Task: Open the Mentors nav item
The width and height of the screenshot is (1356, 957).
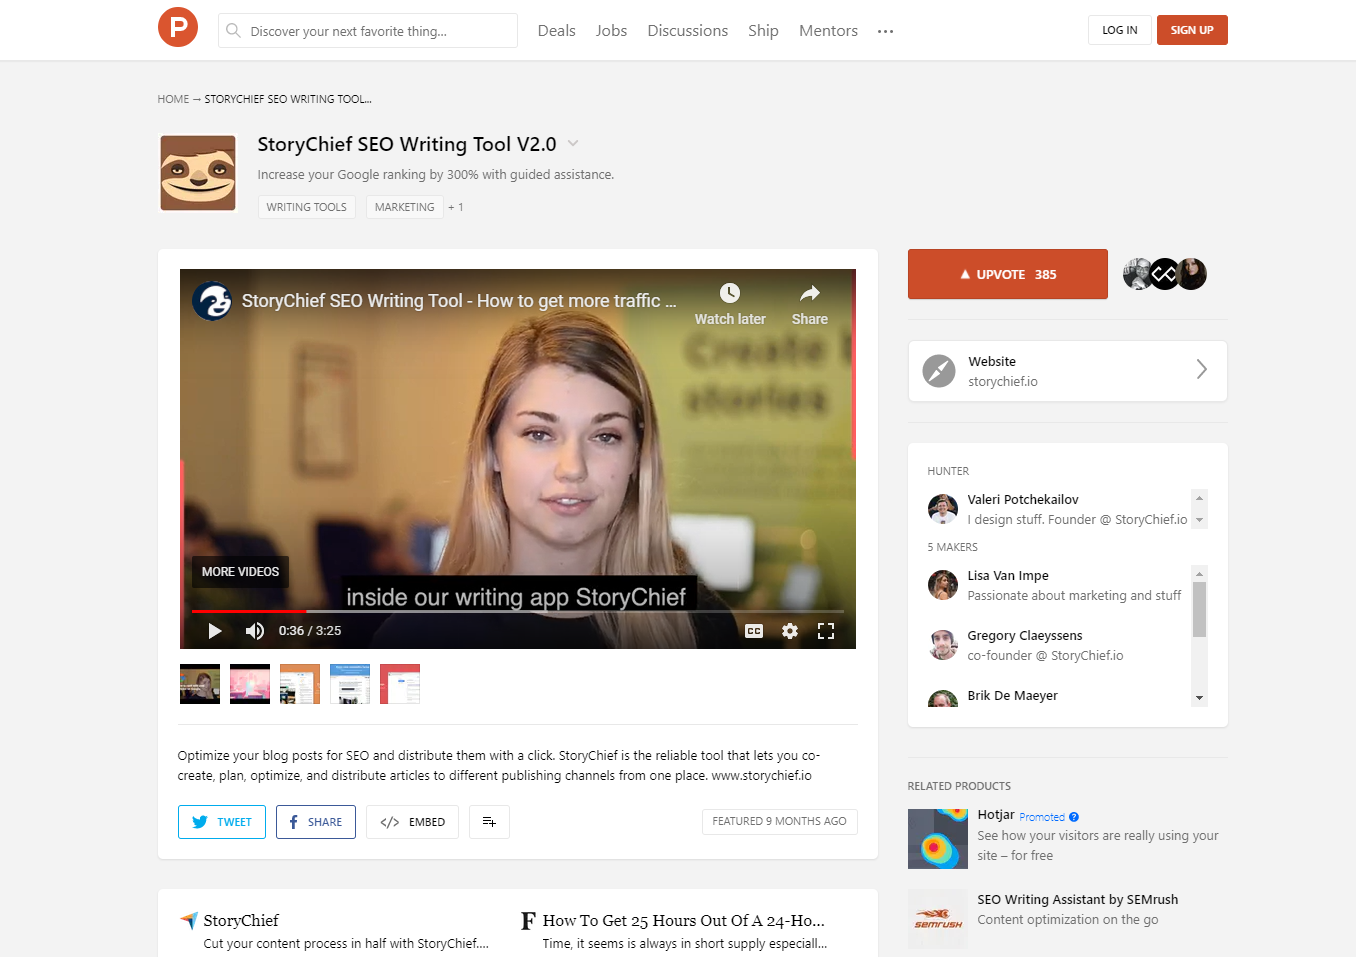Action: pos(828,31)
